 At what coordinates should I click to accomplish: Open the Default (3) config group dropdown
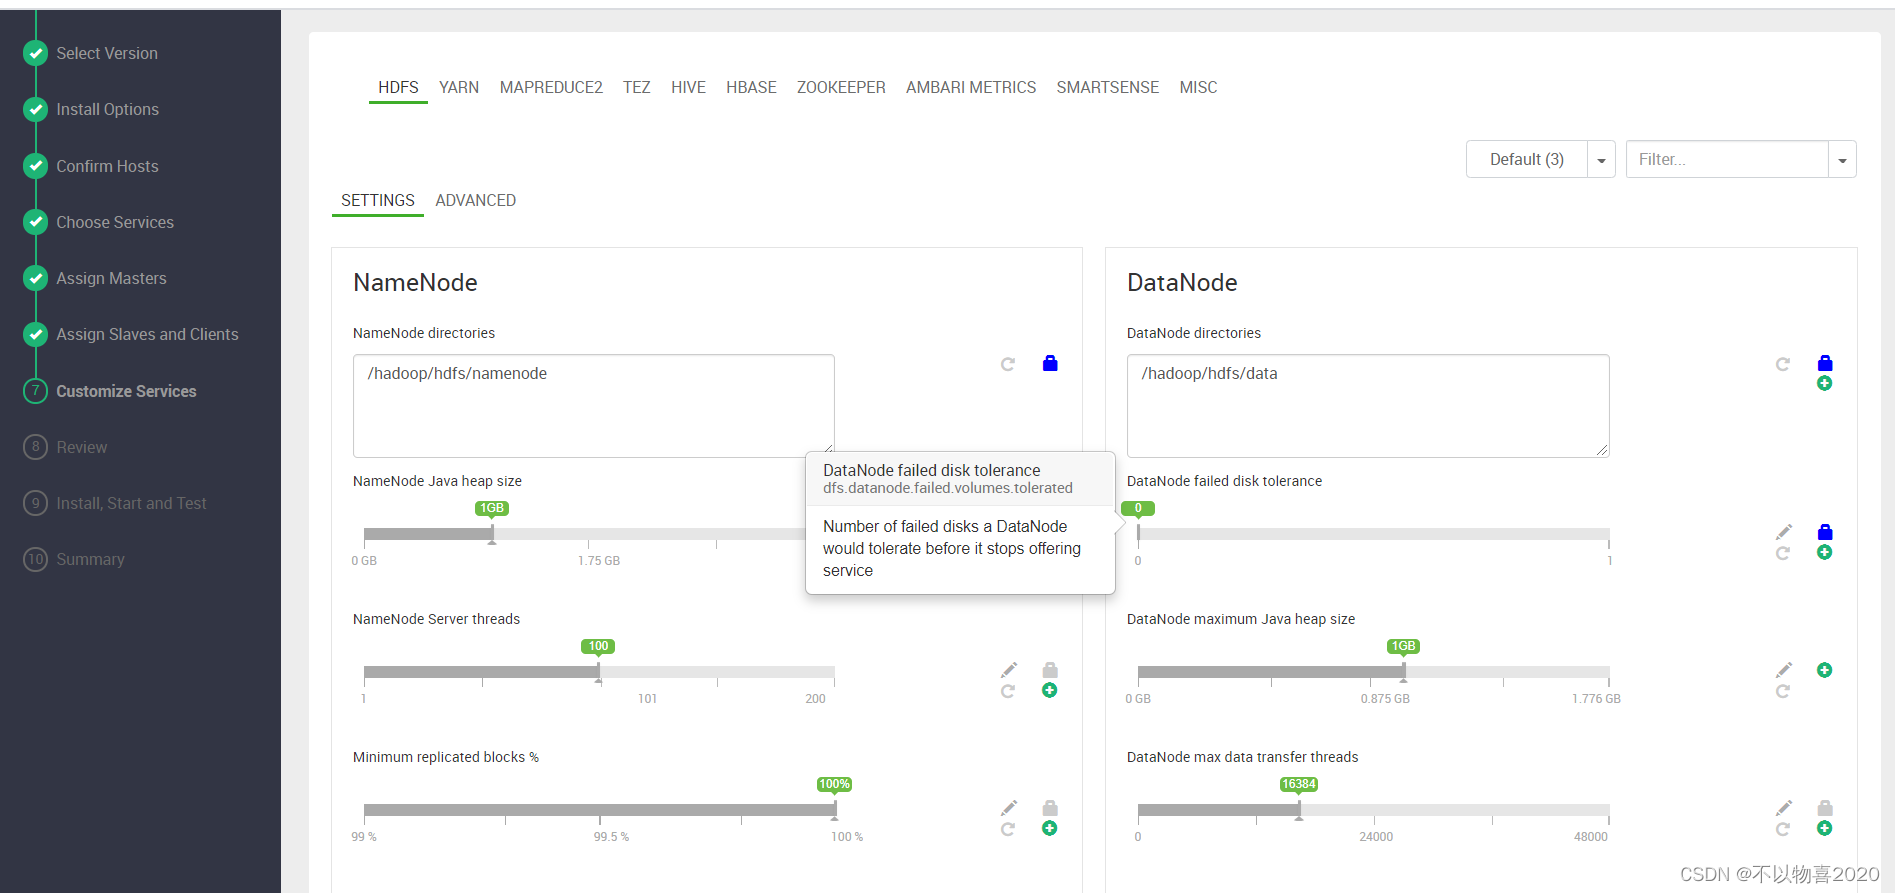pos(1527,159)
